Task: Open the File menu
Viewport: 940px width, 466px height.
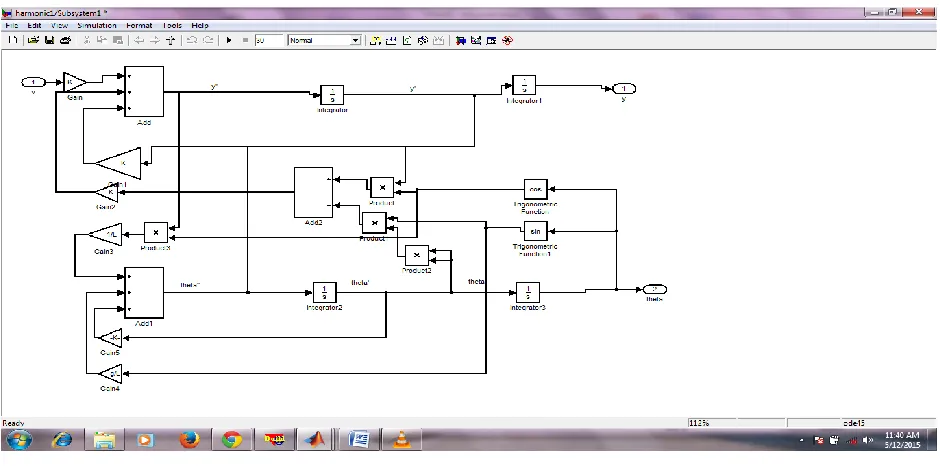Action: click(x=11, y=25)
